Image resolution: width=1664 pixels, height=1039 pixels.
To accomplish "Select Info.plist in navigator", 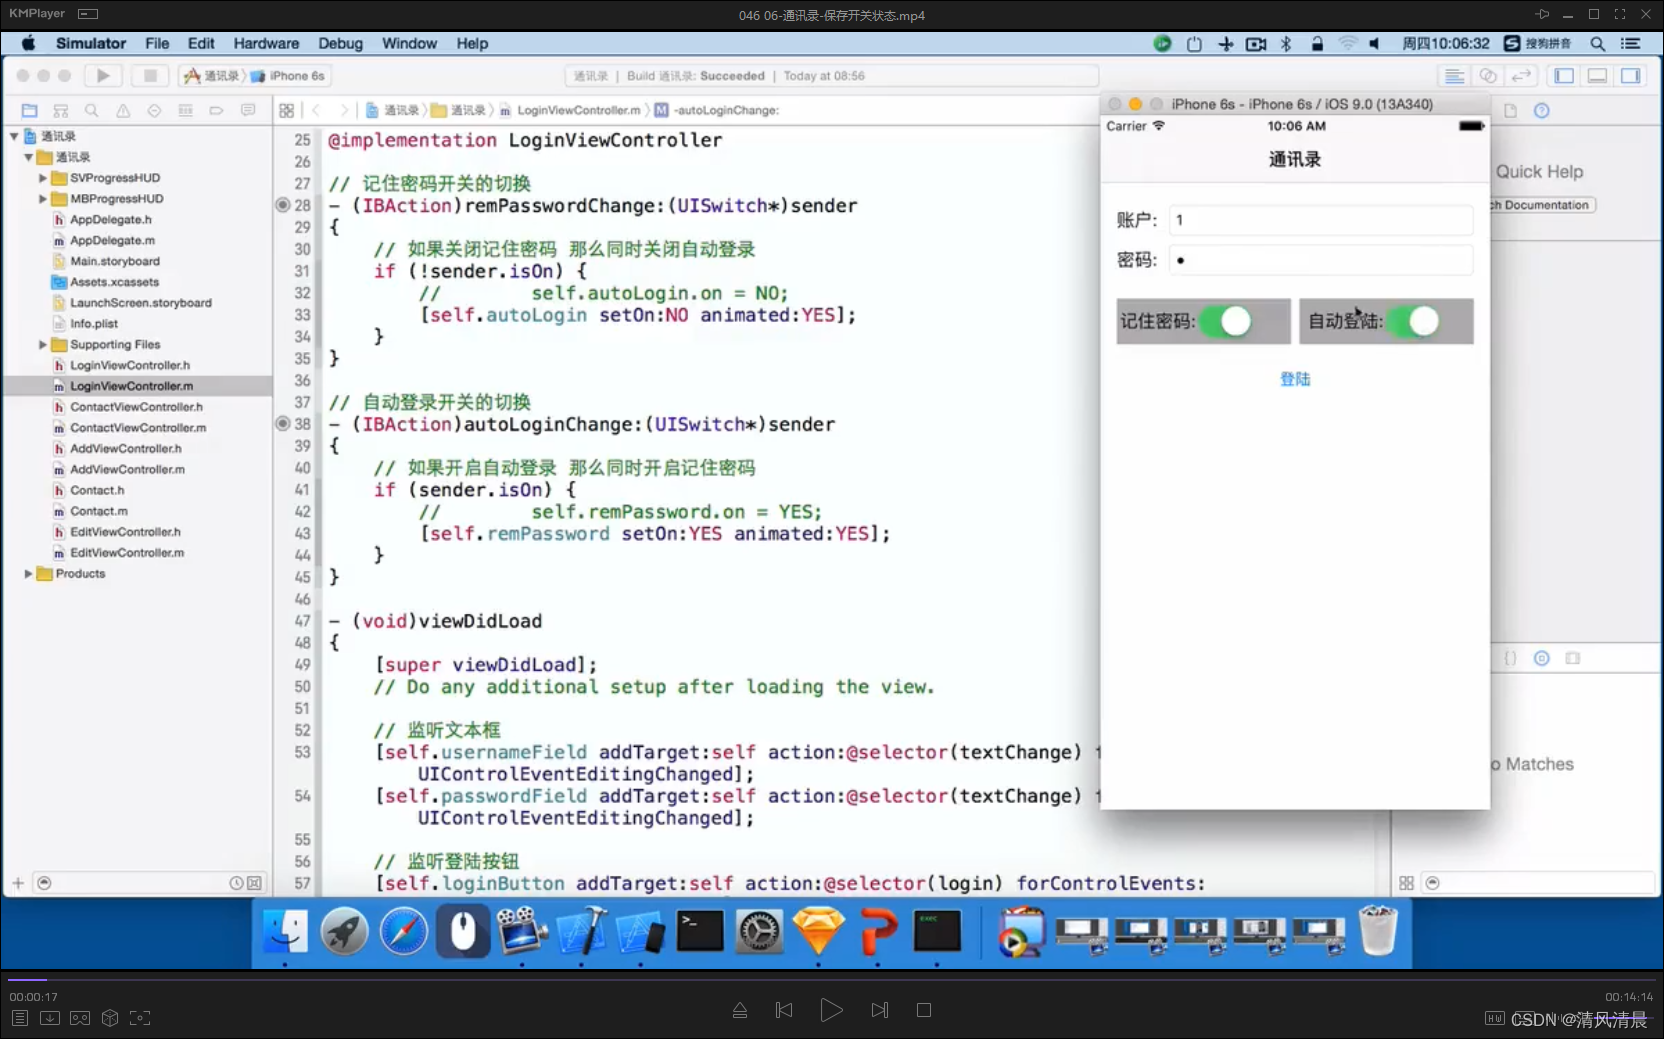I will pos(94,324).
